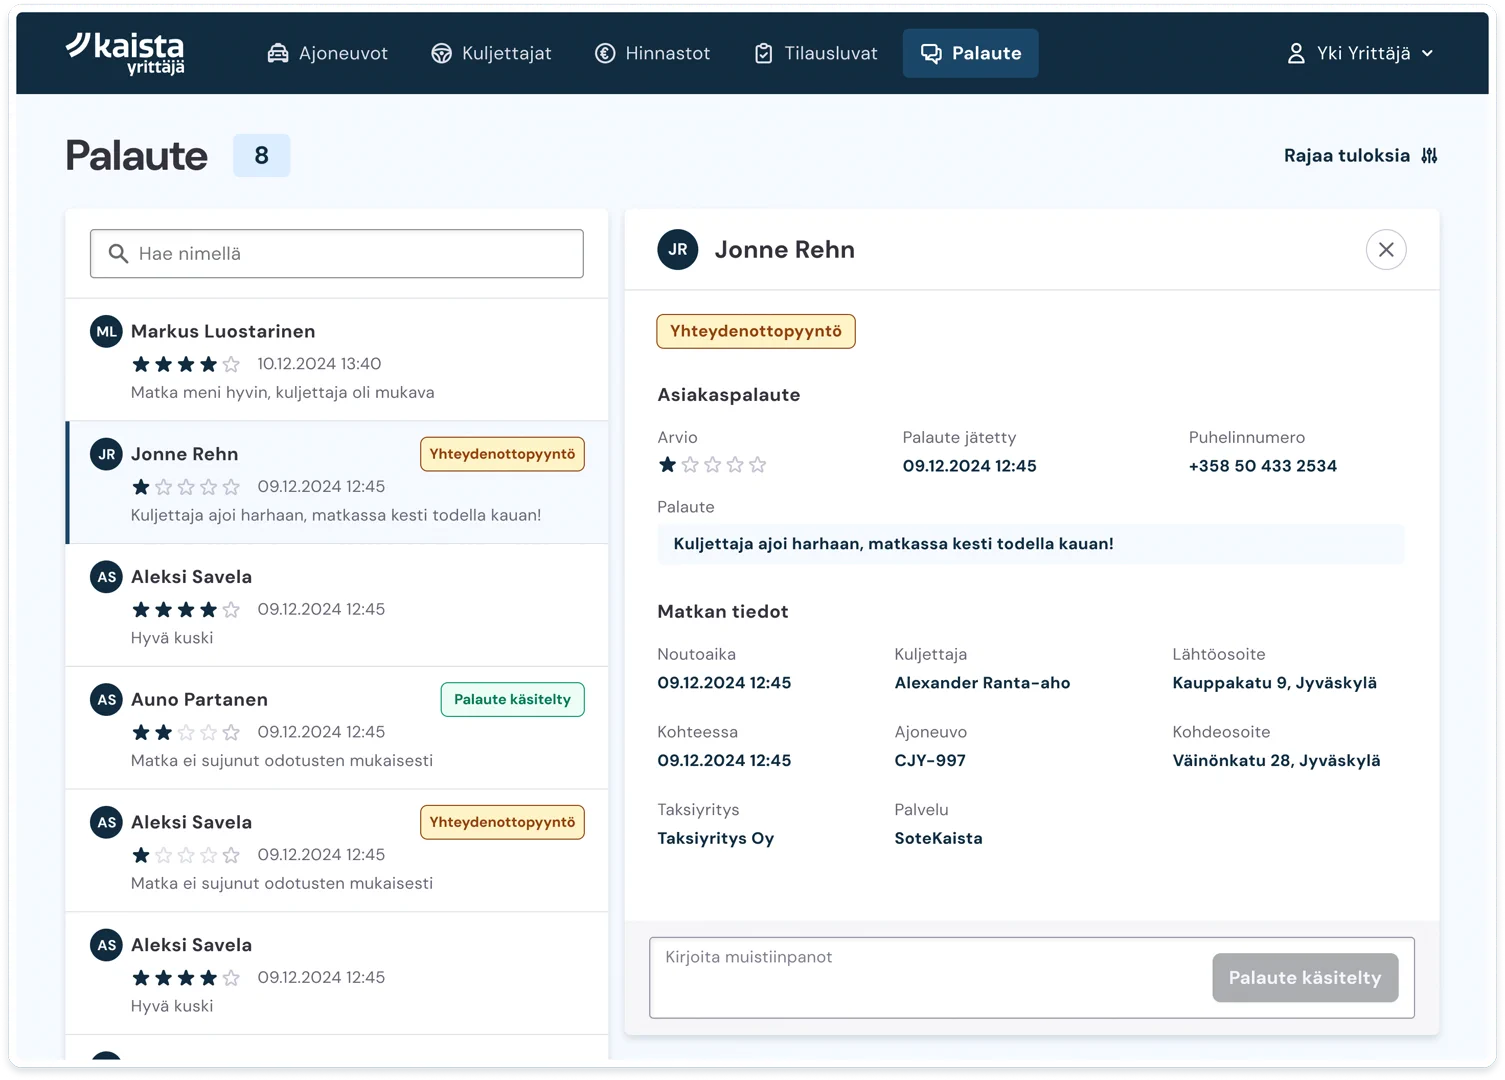This screenshot has height=1080, width=1505.
Task: Click Taksiyritys Oy company value
Action: point(716,838)
